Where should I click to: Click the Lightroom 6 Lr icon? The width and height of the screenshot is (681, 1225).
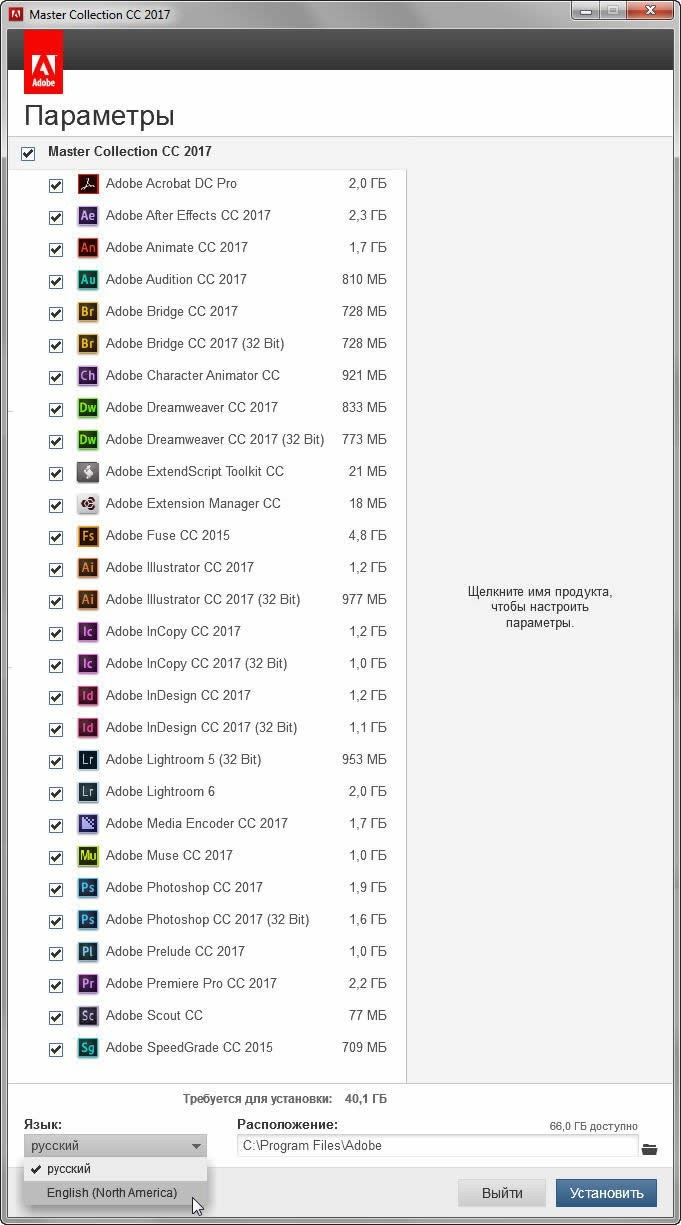pyautogui.click(x=88, y=792)
